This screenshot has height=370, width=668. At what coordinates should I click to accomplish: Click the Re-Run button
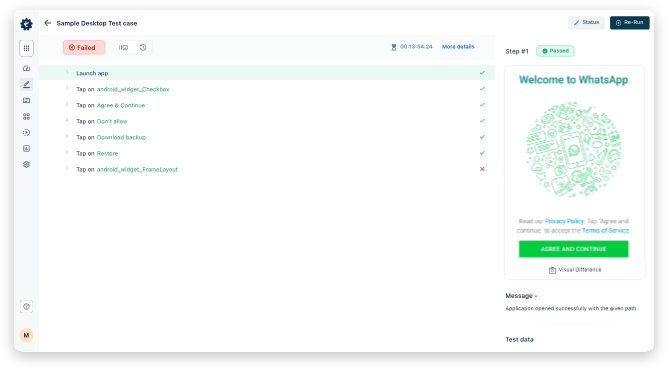pos(629,23)
